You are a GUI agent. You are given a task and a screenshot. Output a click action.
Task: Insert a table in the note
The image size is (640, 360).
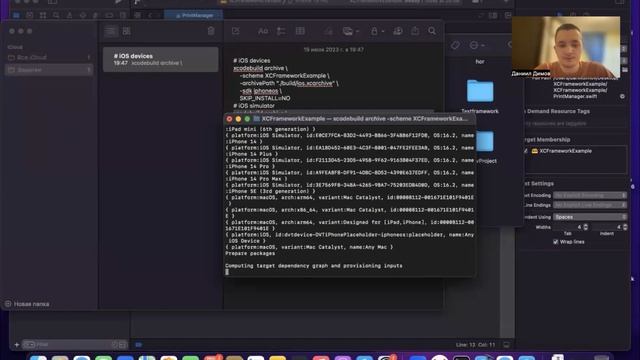click(300, 31)
